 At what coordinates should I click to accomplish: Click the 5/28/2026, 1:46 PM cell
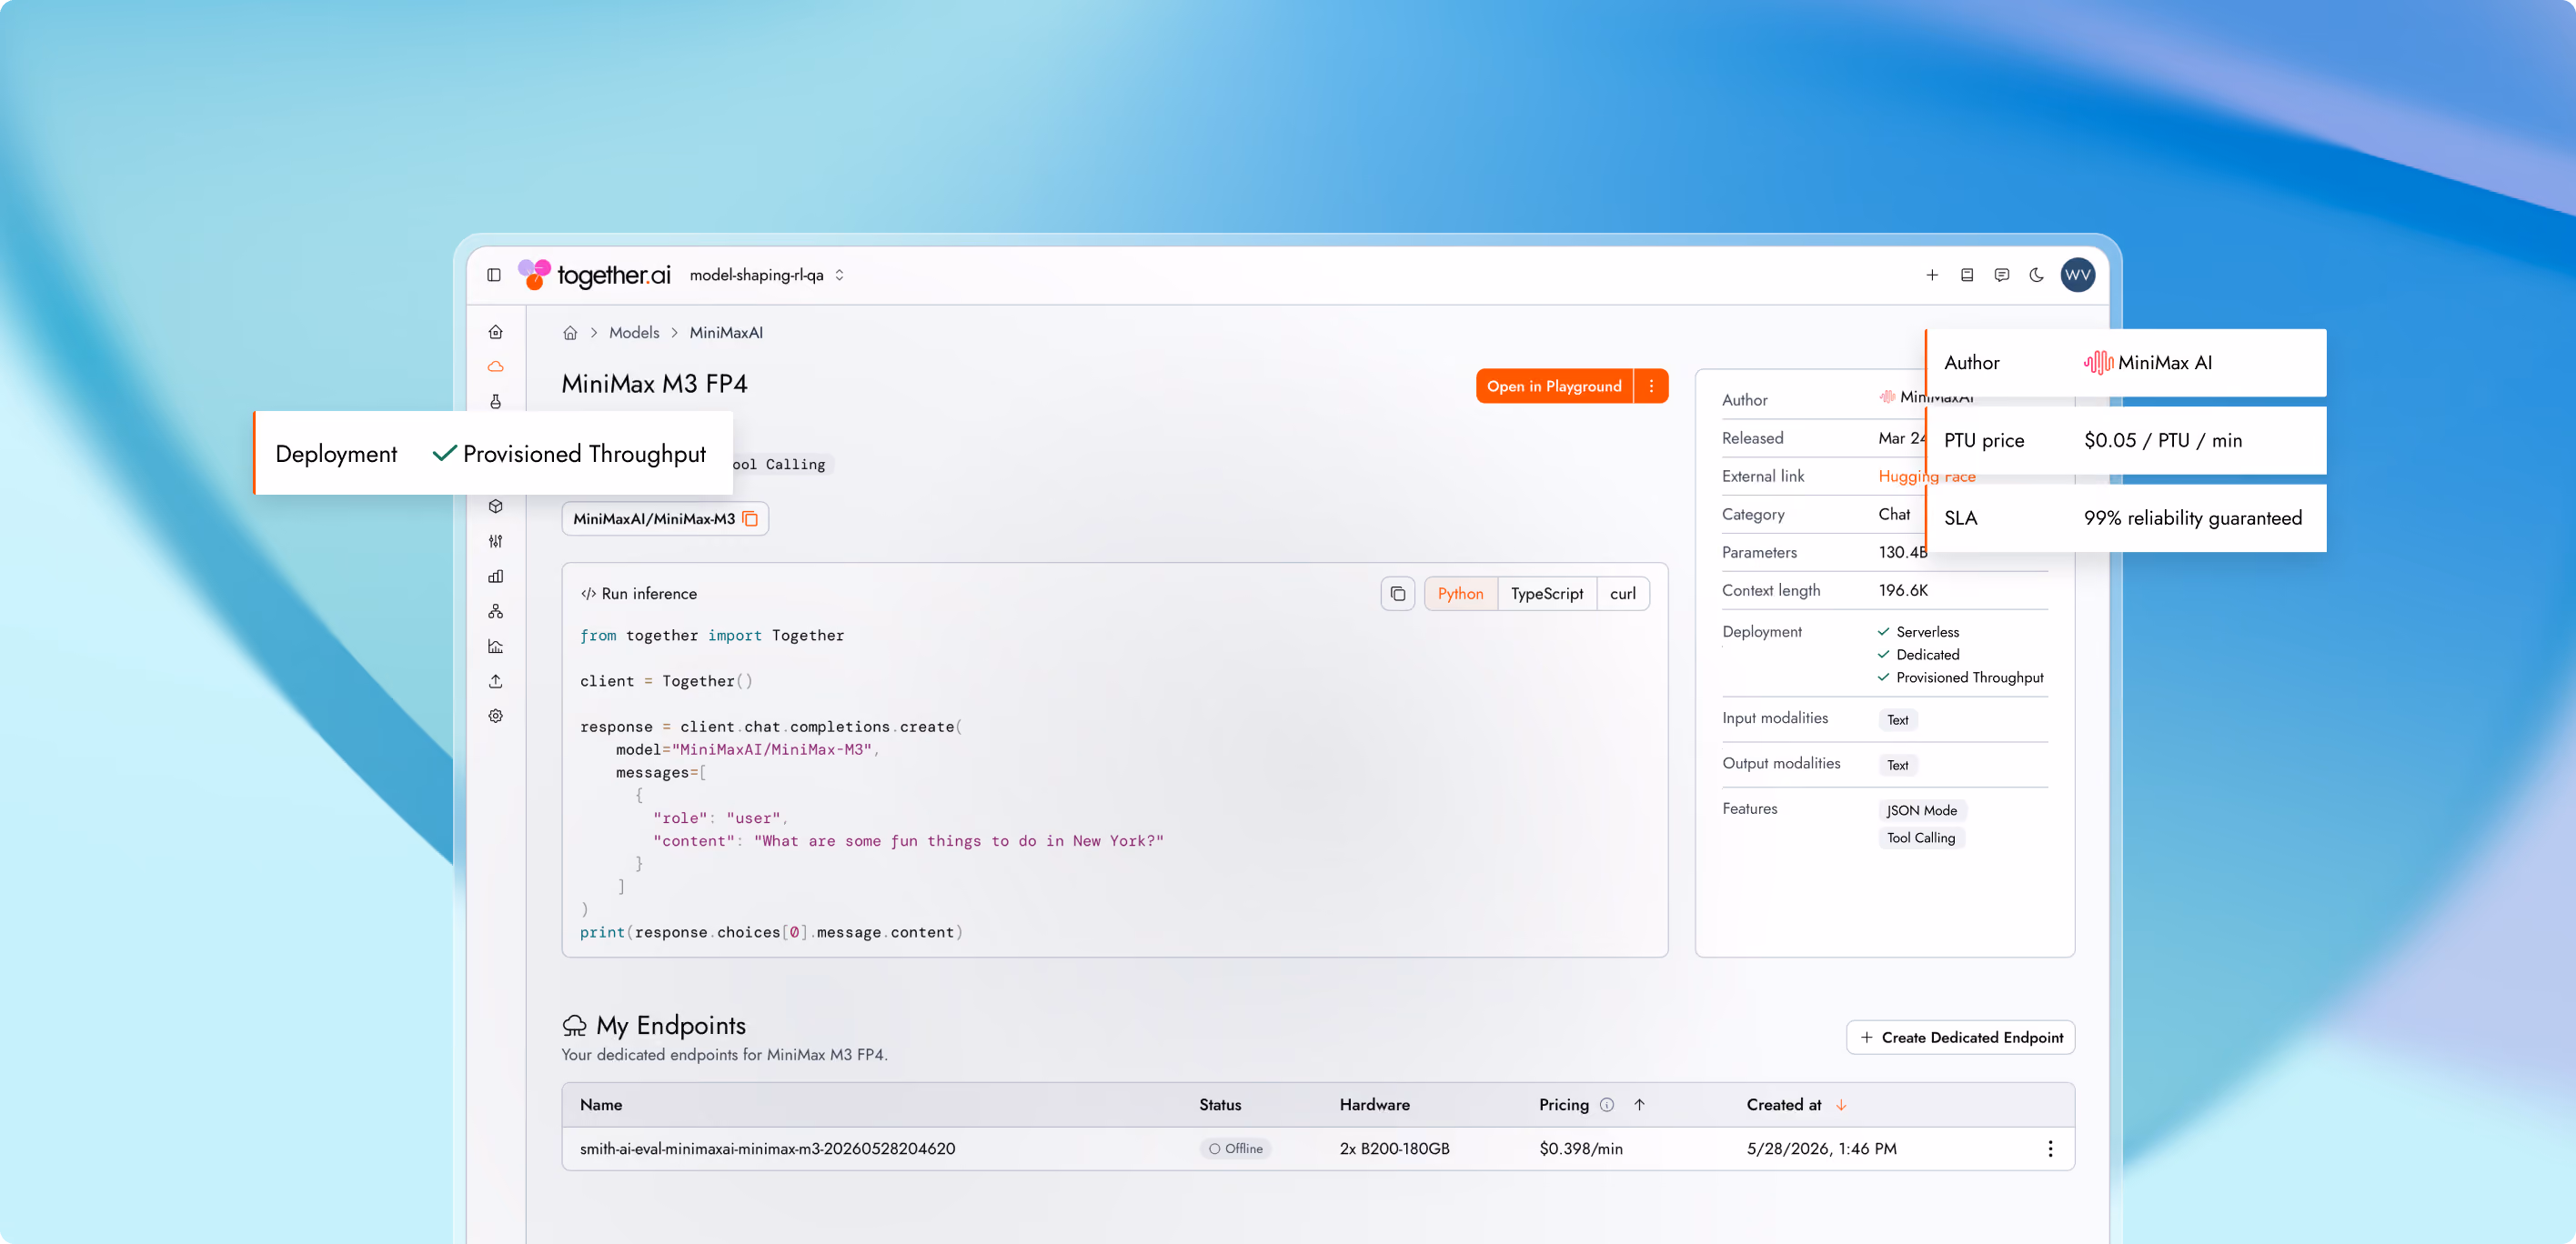click(x=1821, y=1149)
